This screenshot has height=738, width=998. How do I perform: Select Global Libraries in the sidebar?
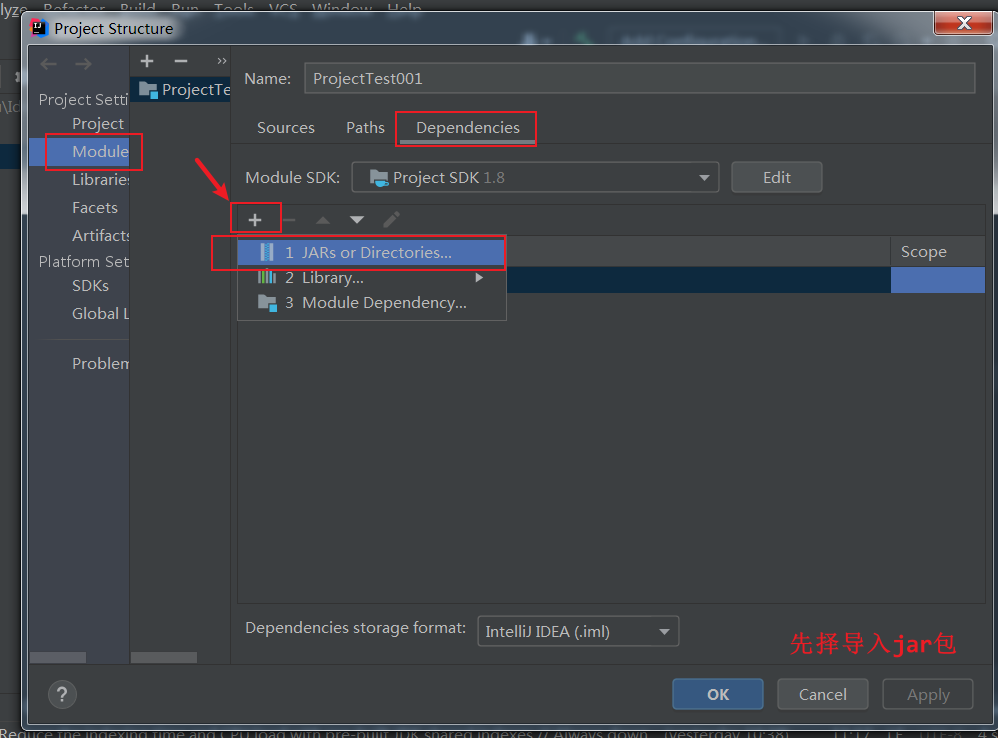pyautogui.click(x=101, y=314)
